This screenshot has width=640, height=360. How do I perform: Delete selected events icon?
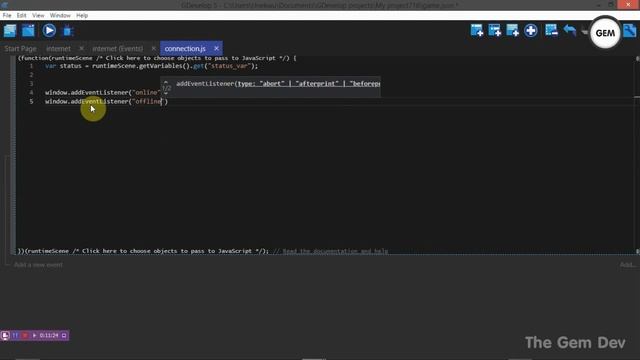[x=551, y=31]
